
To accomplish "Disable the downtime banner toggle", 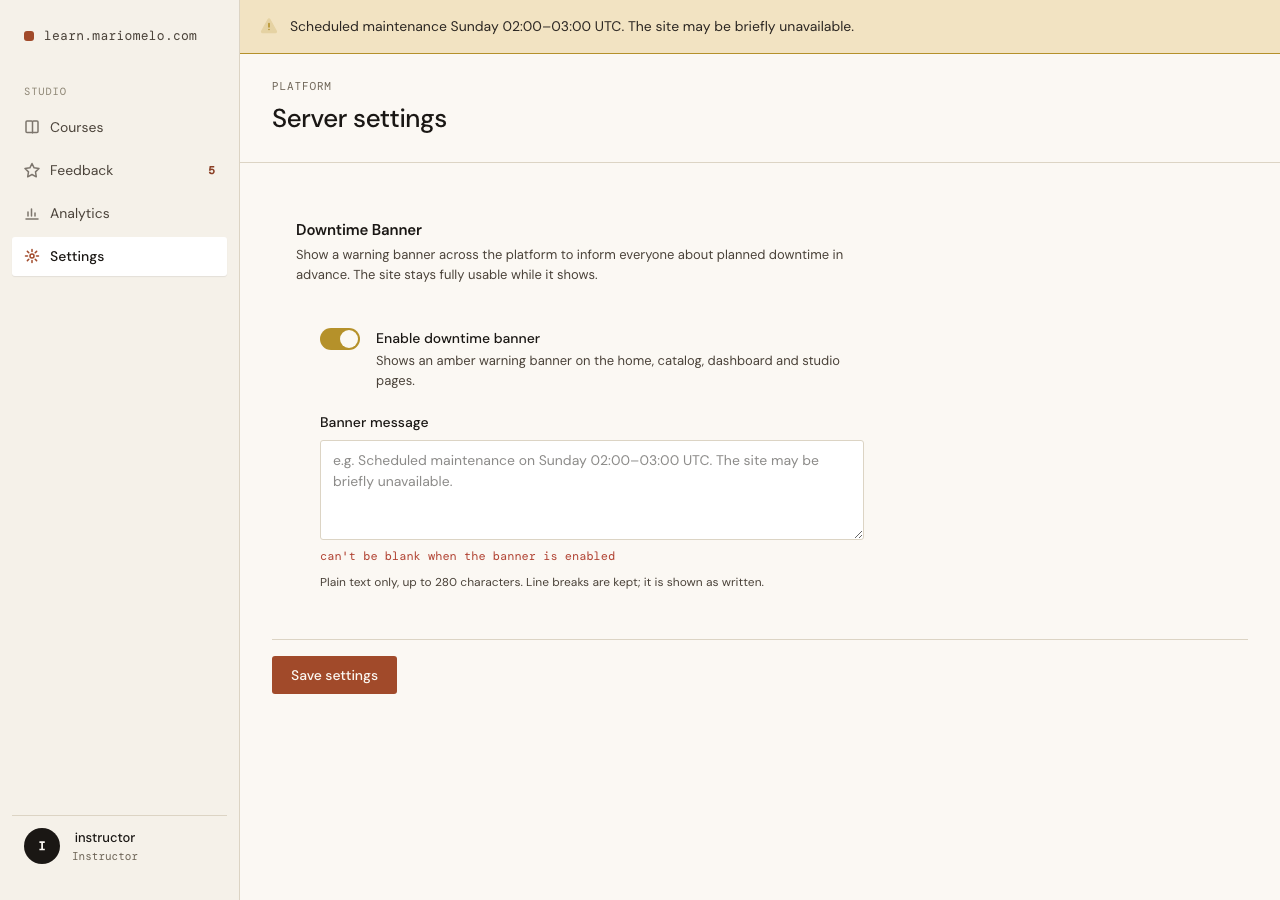I will [340, 339].
